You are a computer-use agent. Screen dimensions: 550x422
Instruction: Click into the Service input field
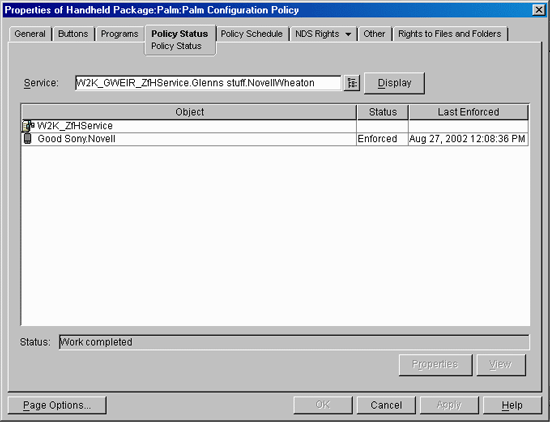coord(208,83)
